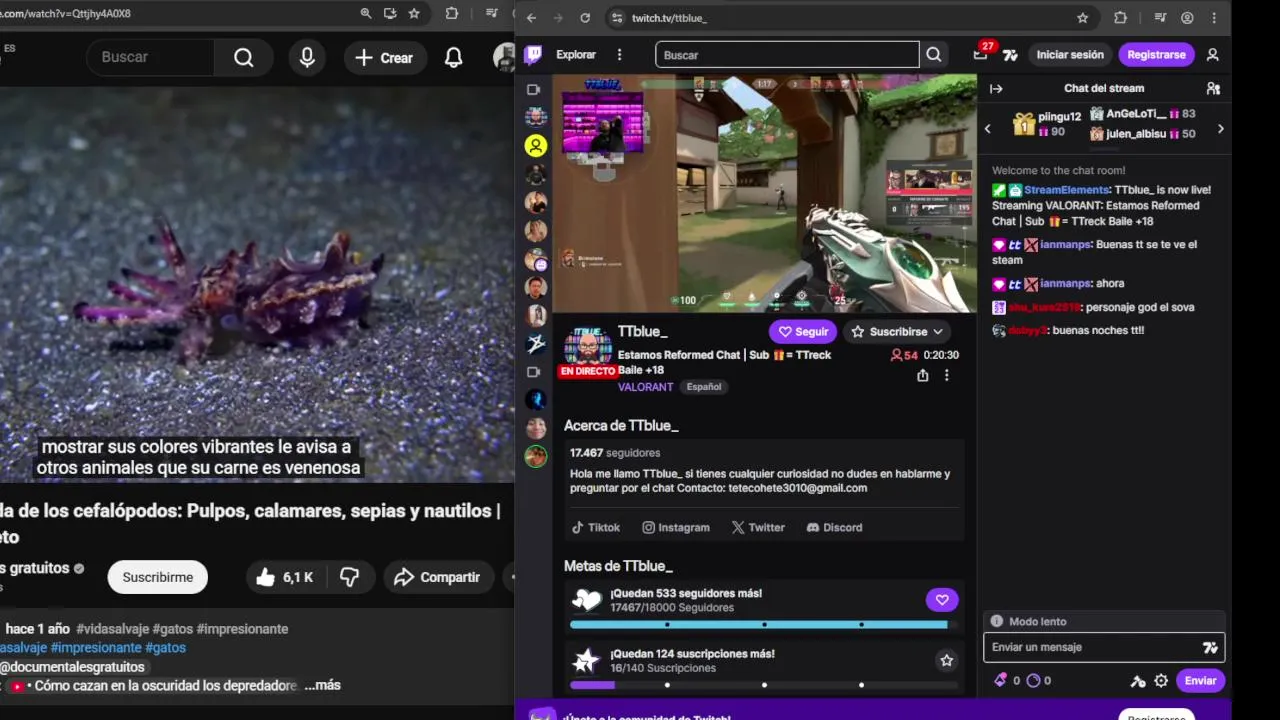The image size is (1280, 720).
Task: Like the YouTube video with 6,1 K likes
Action: coord(285,577)
